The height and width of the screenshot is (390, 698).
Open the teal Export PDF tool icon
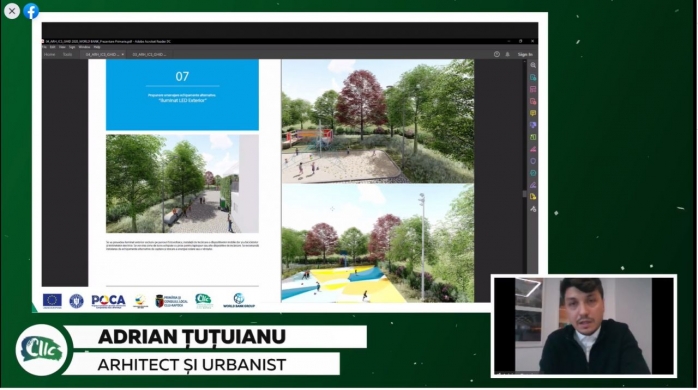point(533,77)
